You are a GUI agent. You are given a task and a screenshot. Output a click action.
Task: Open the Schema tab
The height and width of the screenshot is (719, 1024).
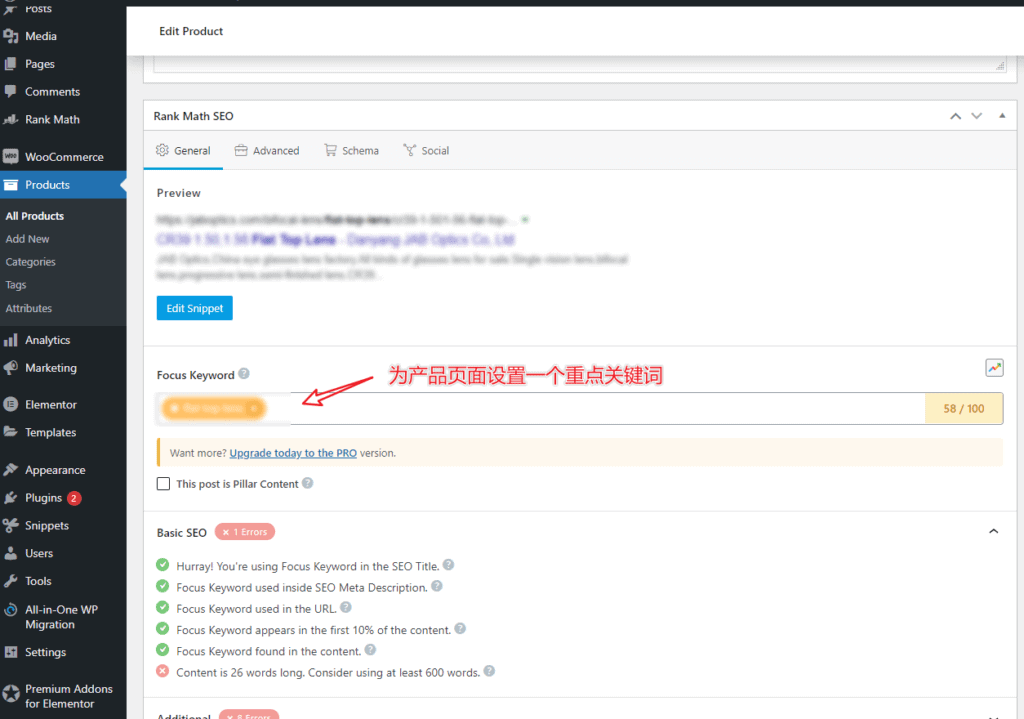[x=351, y=150]
